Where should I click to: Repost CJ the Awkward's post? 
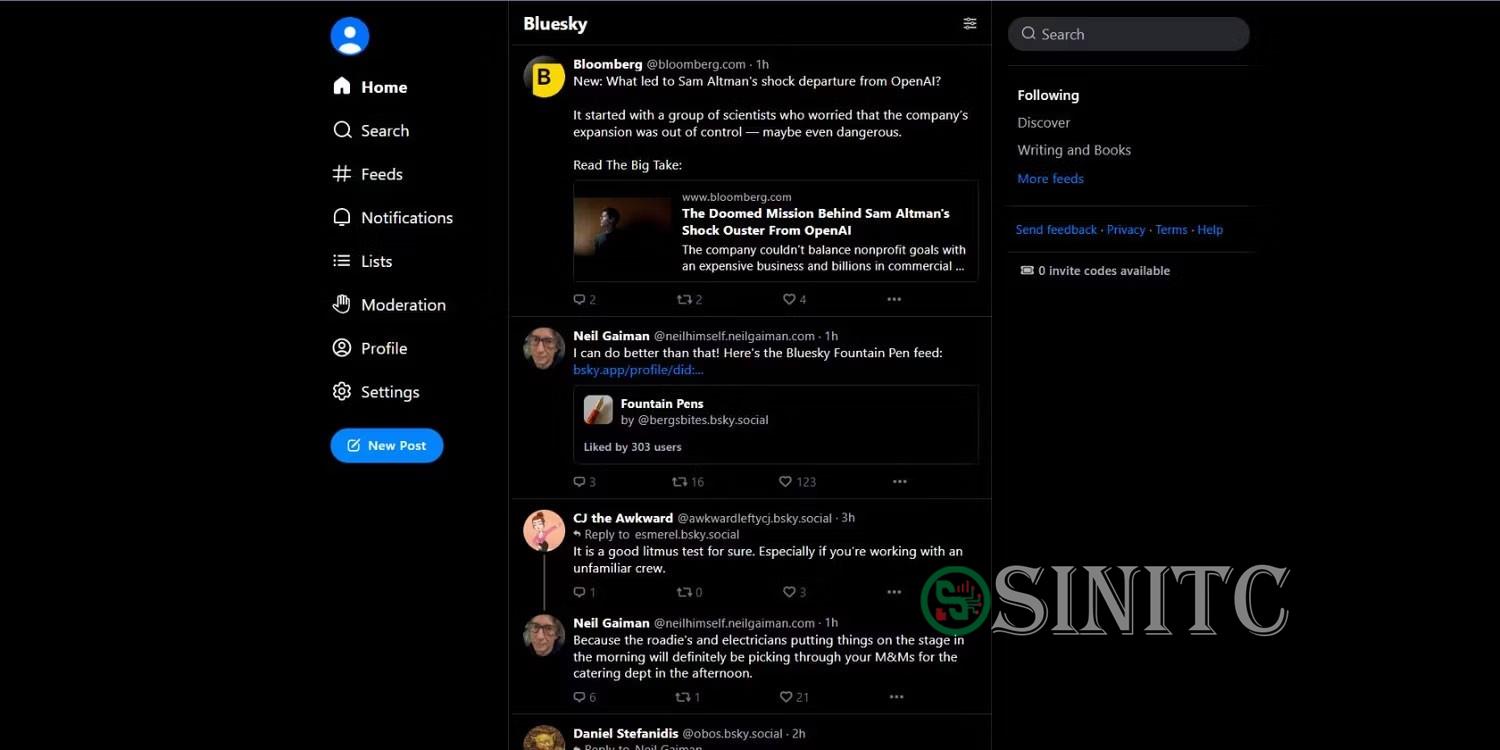pyautogui.click(x=689, y=592)
